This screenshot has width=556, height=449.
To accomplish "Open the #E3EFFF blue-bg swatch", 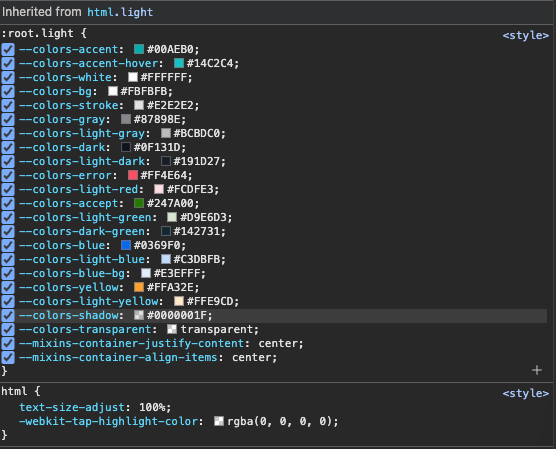I will pos(146,273).
